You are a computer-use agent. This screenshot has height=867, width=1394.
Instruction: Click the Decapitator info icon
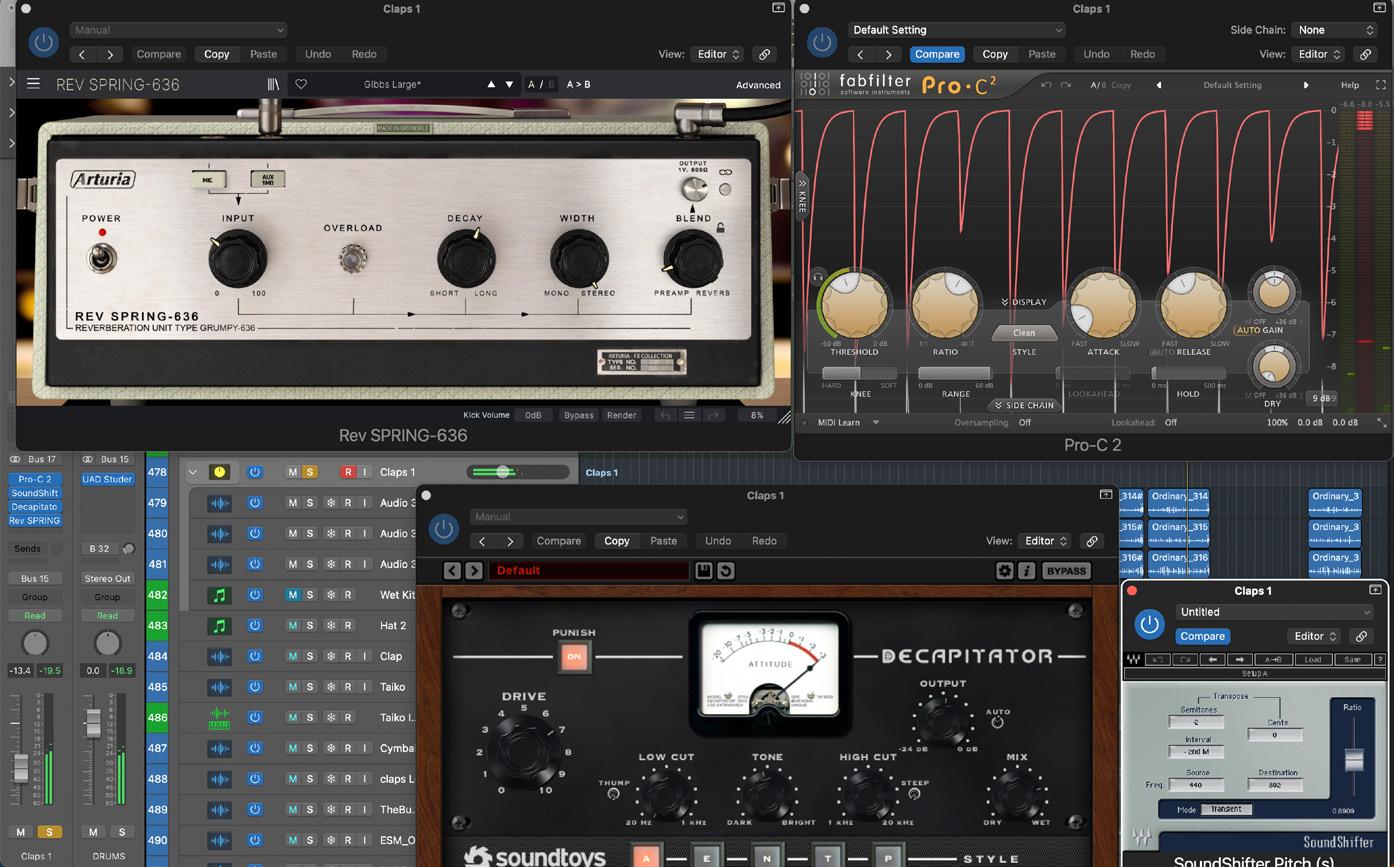coord(1026,570)
